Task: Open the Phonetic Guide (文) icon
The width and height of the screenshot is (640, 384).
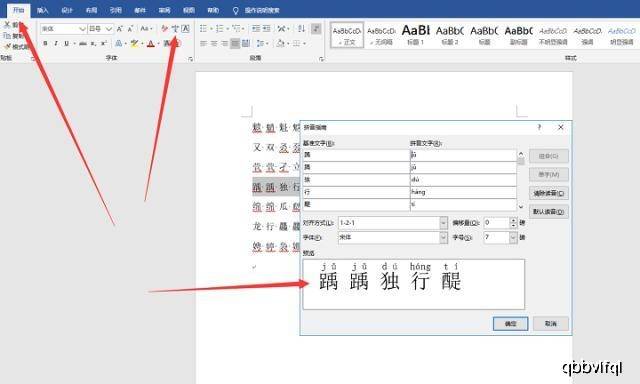Action: coord(175,29)
